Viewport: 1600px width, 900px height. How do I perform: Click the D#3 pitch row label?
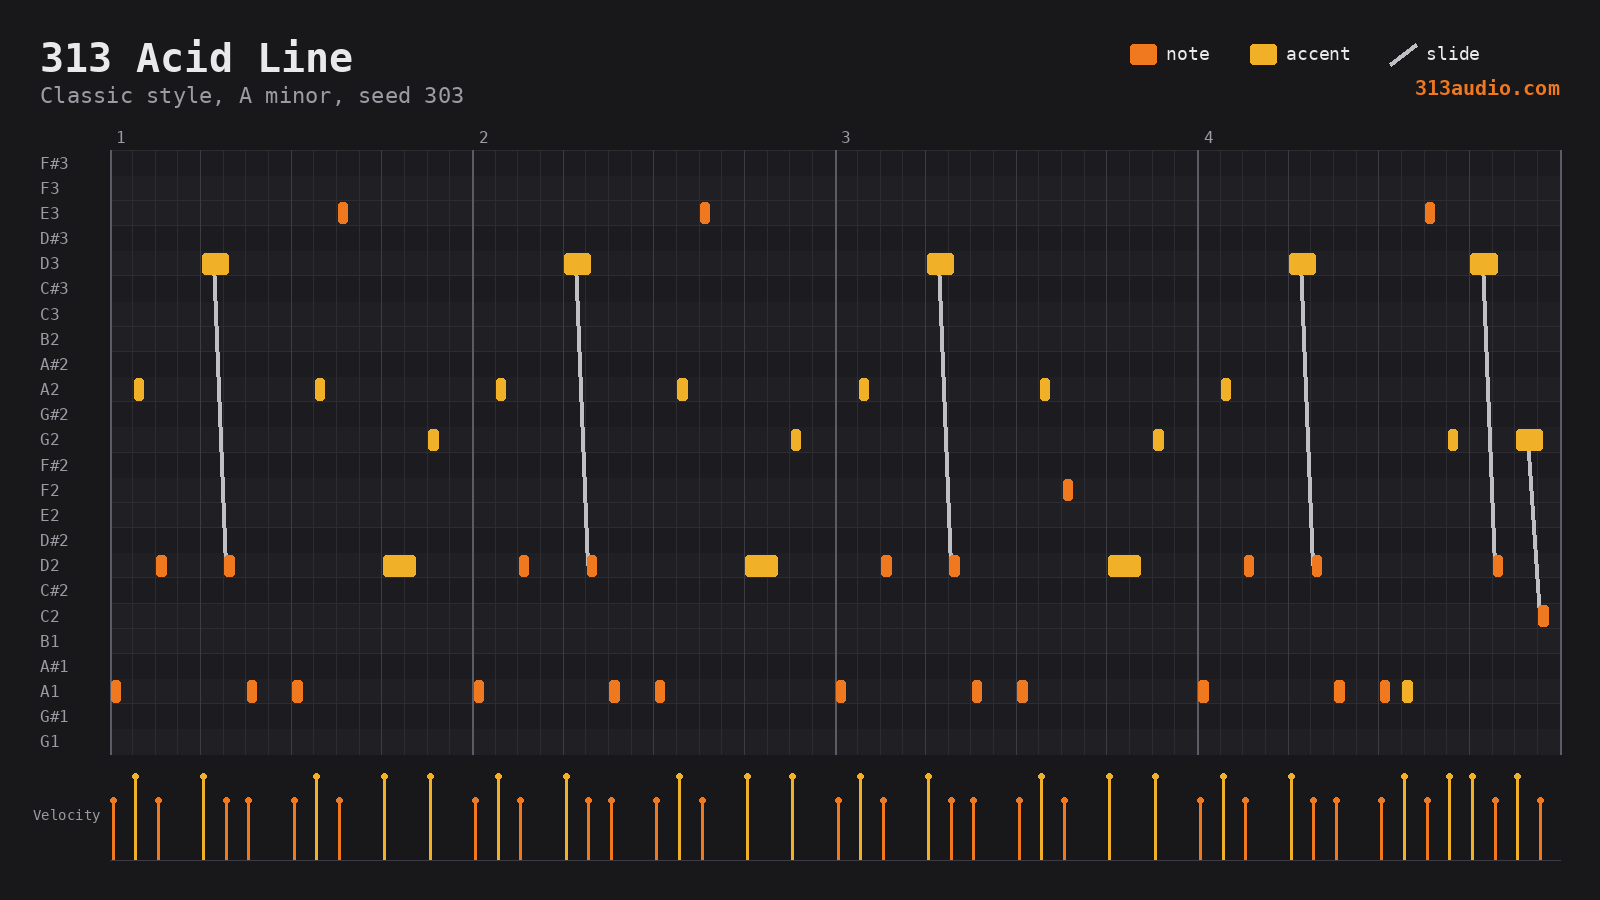tap(54, 238)
